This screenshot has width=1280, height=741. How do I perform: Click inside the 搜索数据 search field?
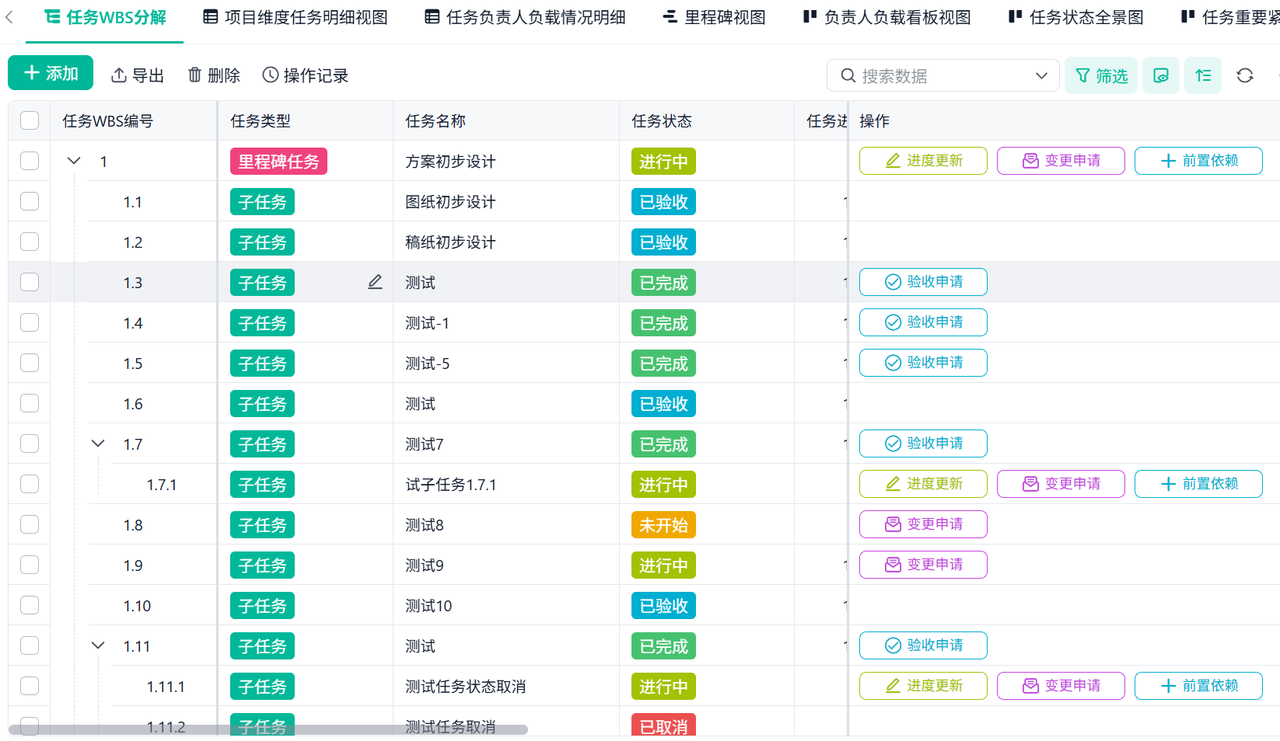[943, 76]
